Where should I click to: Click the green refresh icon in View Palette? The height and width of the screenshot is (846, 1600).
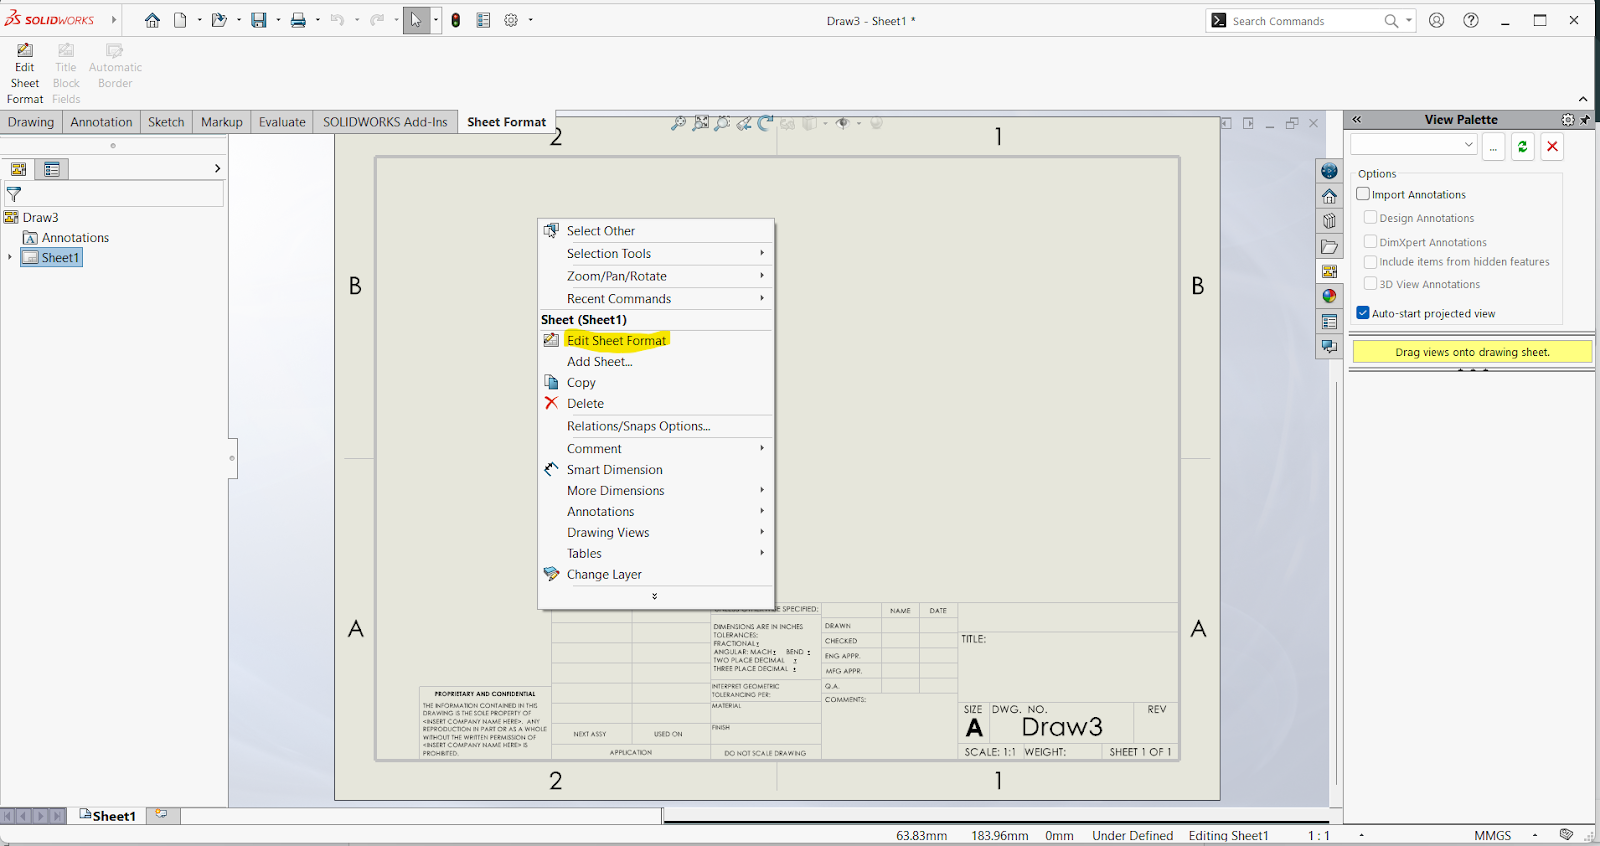(x=1522, y=147)
